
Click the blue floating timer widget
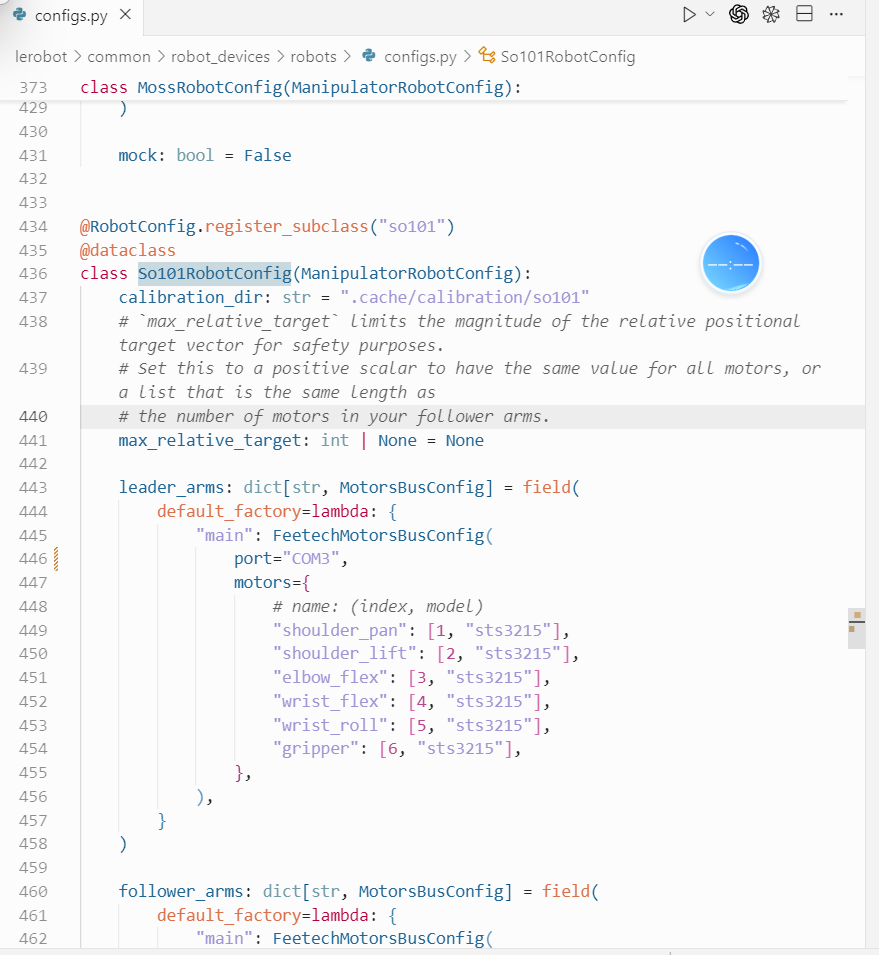[x=730, y=264]
